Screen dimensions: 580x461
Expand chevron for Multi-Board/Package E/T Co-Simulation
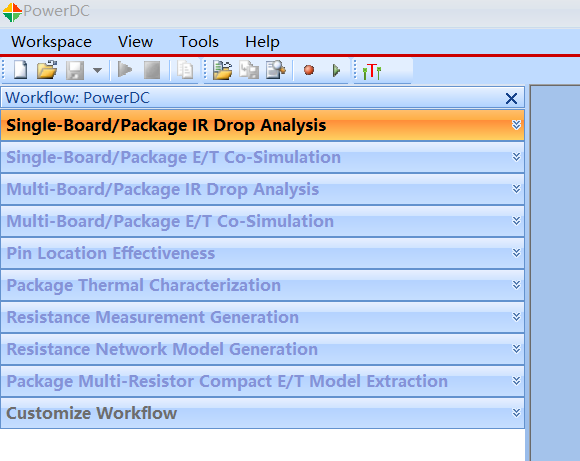[516, 221]
